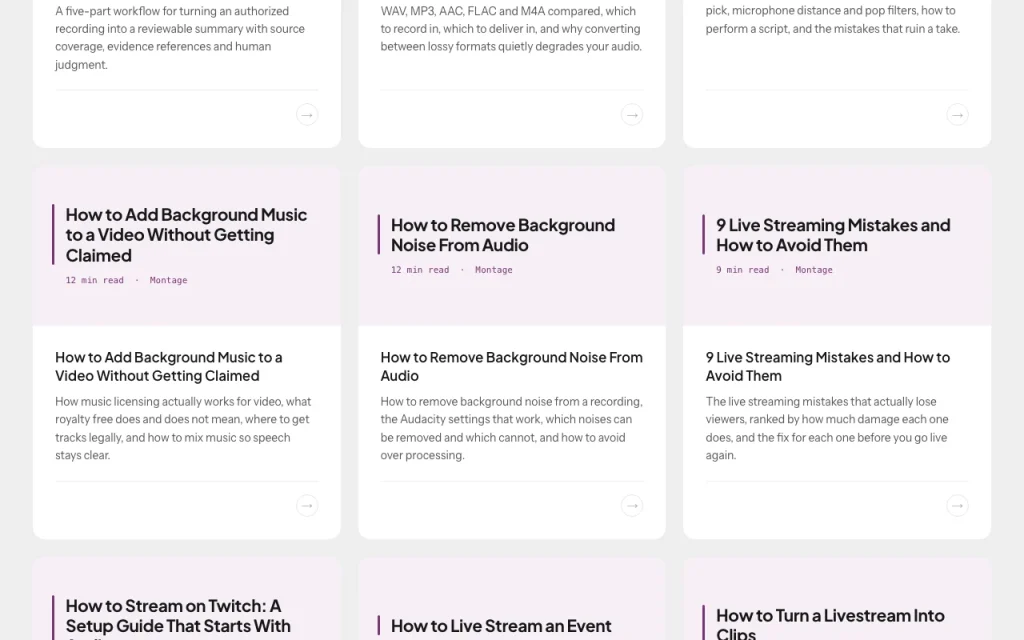1024x640 pixels.
Task: Open the How to Turn a Livestream Into Clips banner
Action: coord(837,599)
